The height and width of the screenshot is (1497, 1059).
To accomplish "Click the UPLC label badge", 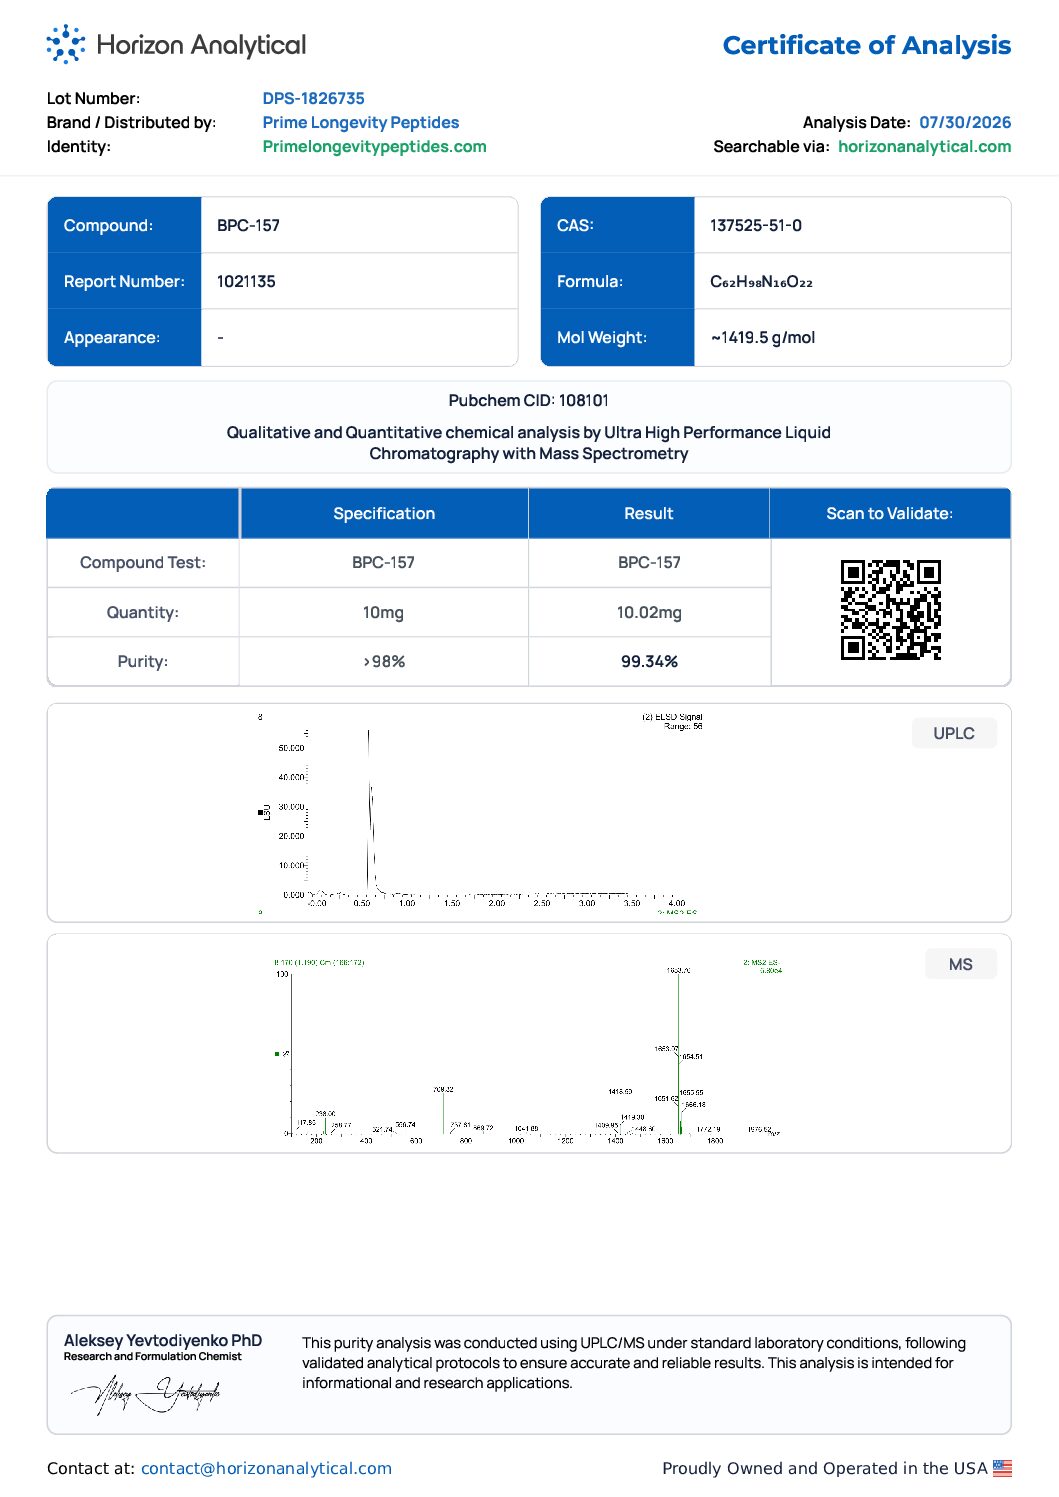I will pos(954,733).
